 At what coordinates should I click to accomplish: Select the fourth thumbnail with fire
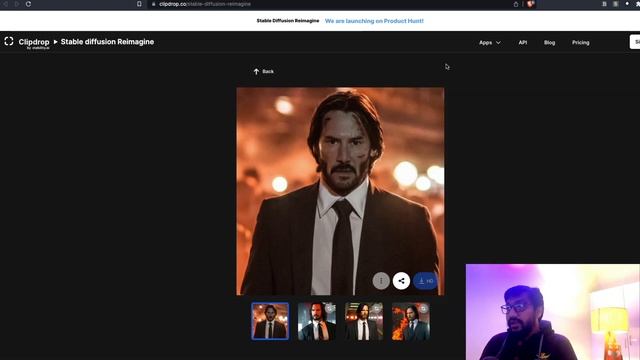(x=411, y=321)
